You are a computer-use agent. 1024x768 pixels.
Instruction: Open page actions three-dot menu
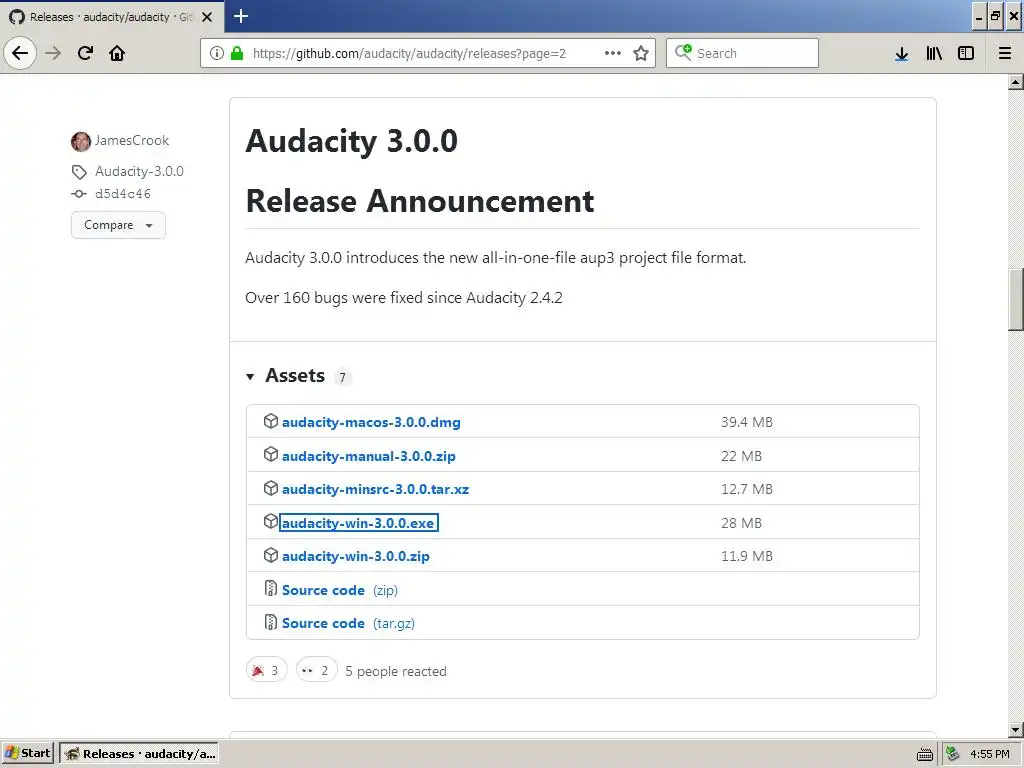click(613, 53)
